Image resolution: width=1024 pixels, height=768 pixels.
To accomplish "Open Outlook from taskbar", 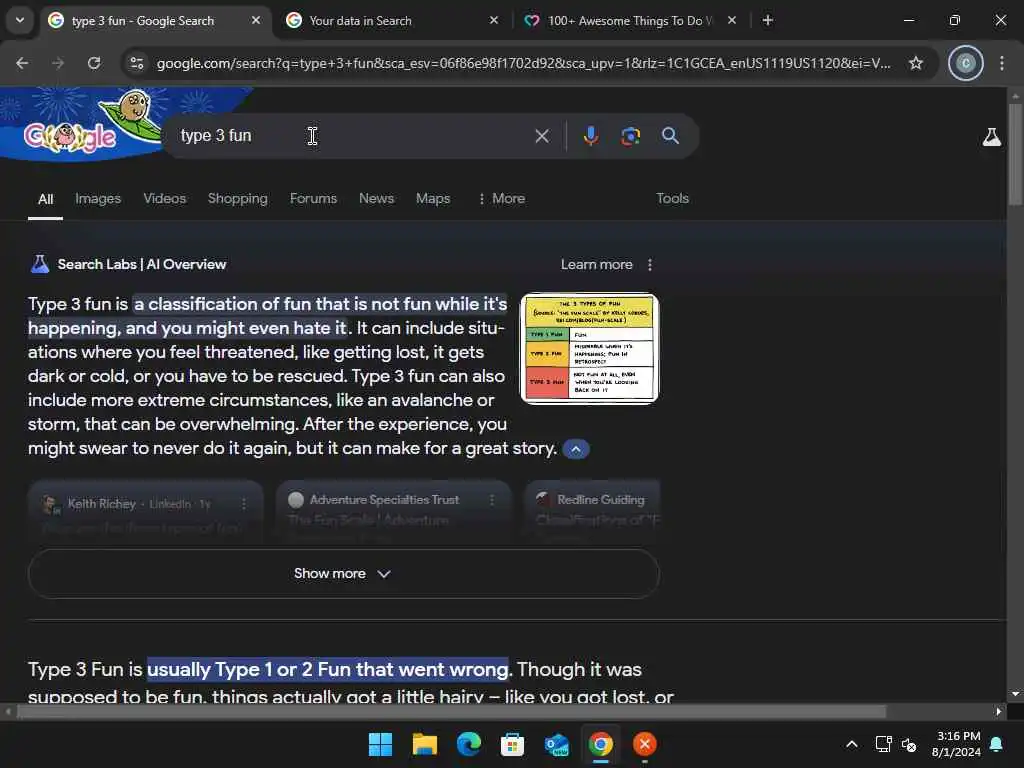I will tap(556, 744).
